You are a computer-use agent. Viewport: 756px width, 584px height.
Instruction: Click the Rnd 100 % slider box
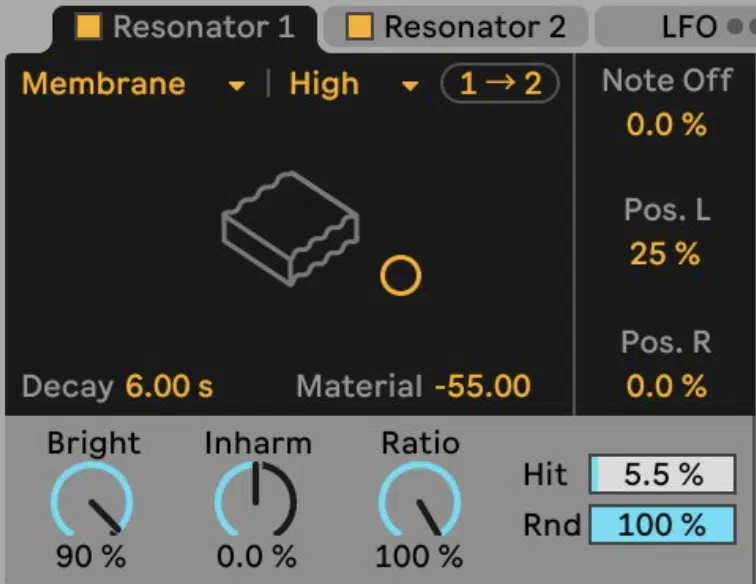tap(662, 525)
